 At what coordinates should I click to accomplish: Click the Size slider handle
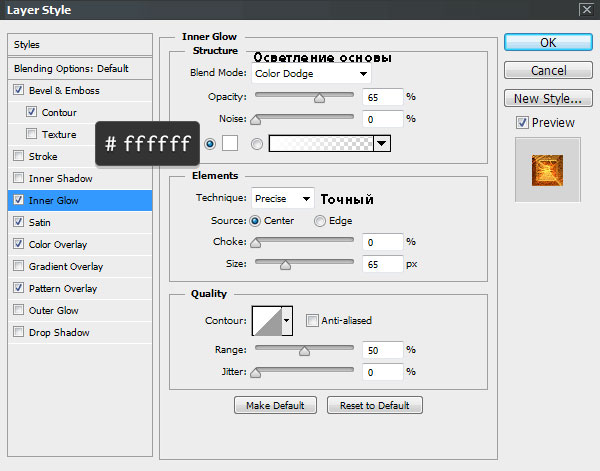[x=285, y=265]
